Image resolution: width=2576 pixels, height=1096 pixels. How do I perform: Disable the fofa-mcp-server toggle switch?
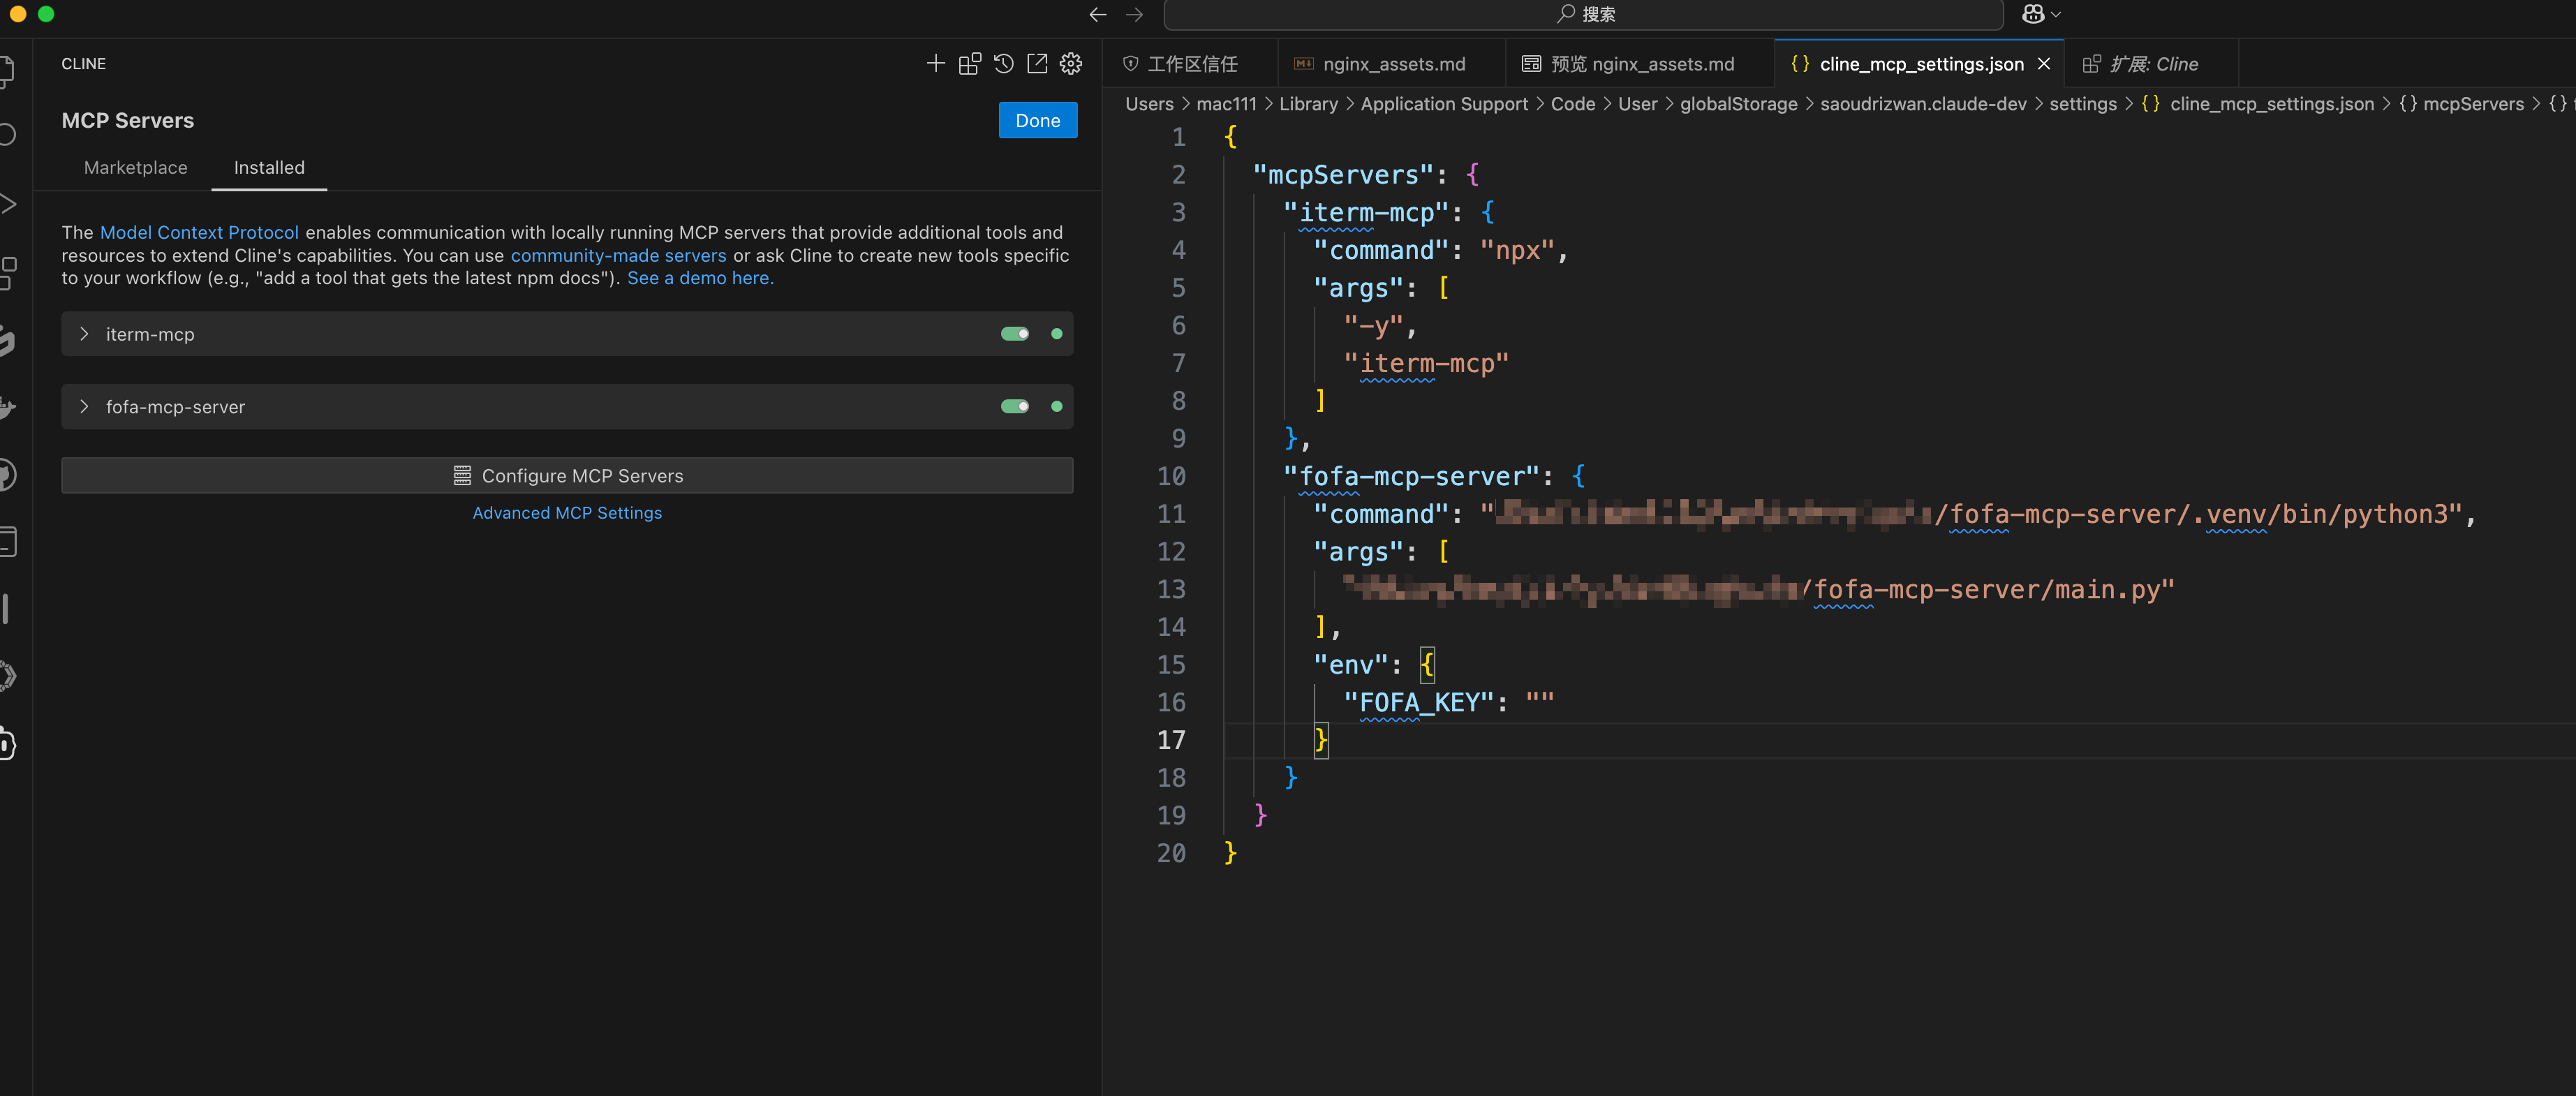point(1014,407)
